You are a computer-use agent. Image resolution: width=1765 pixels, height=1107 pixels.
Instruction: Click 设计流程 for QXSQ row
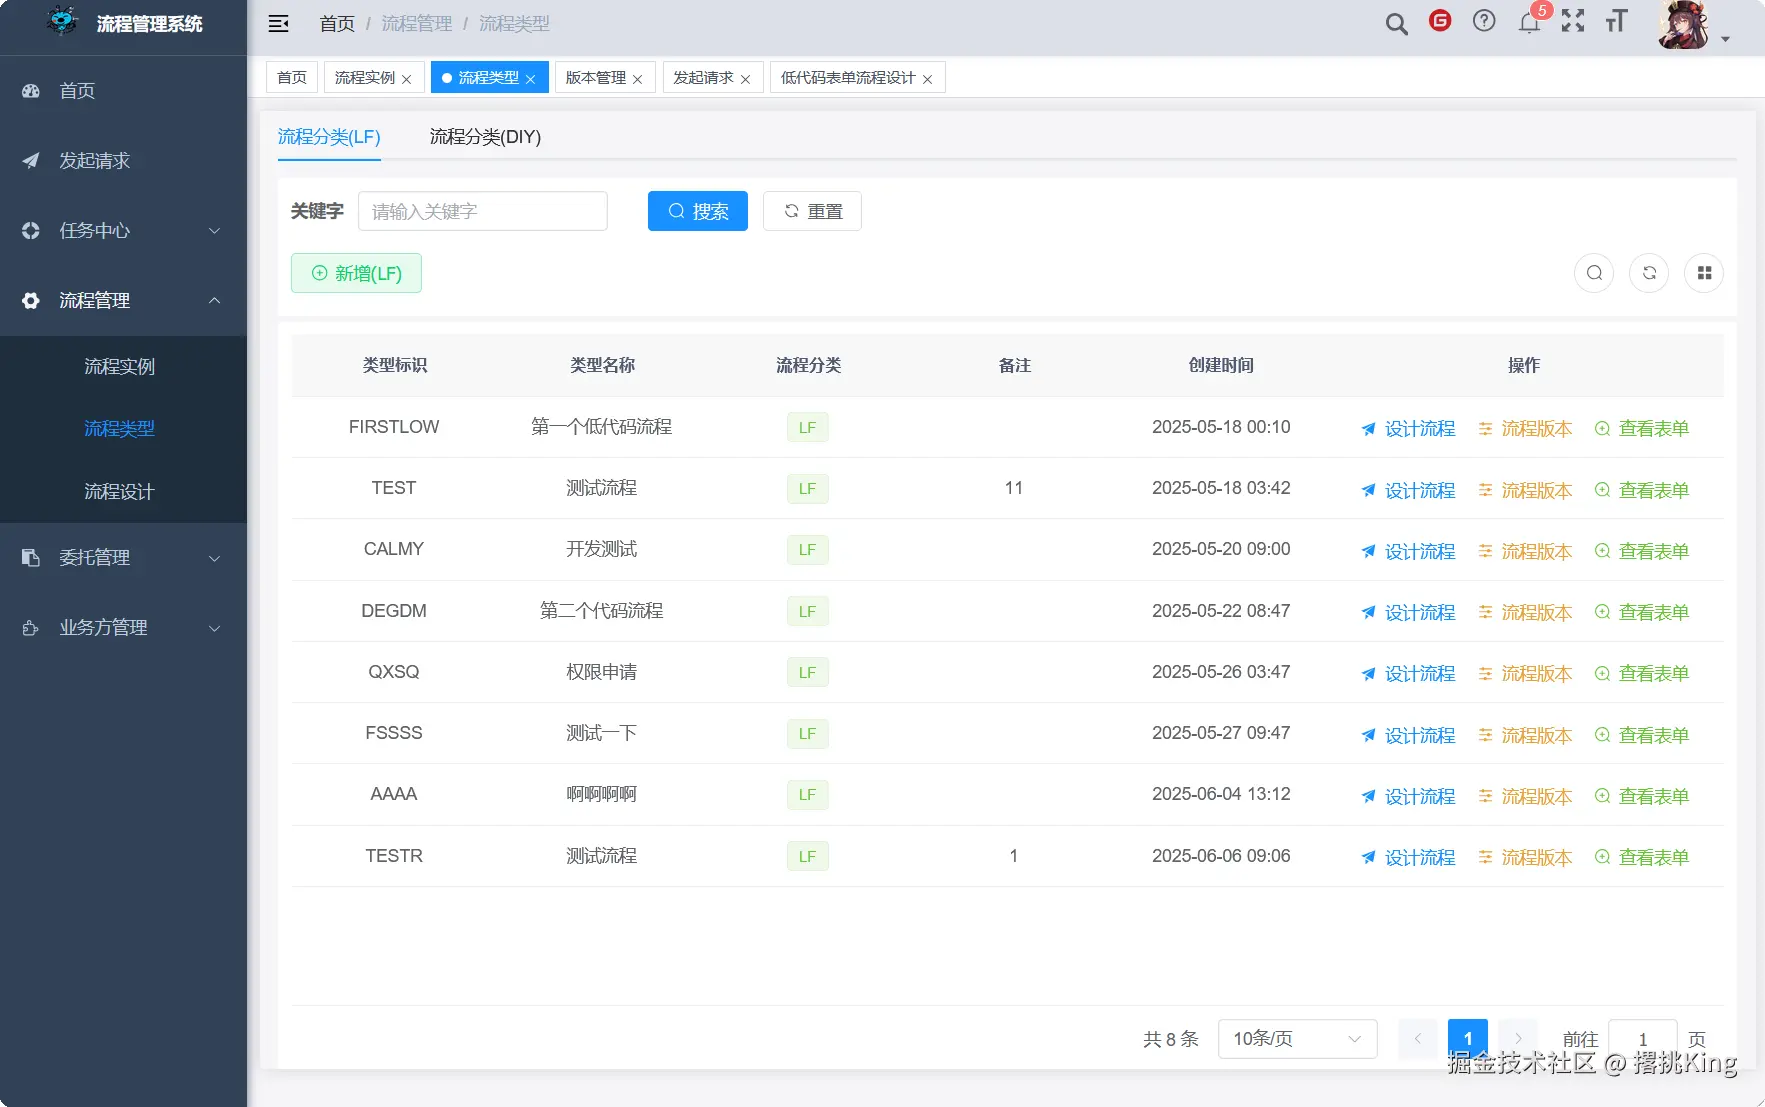click(x=1408, y=674)
